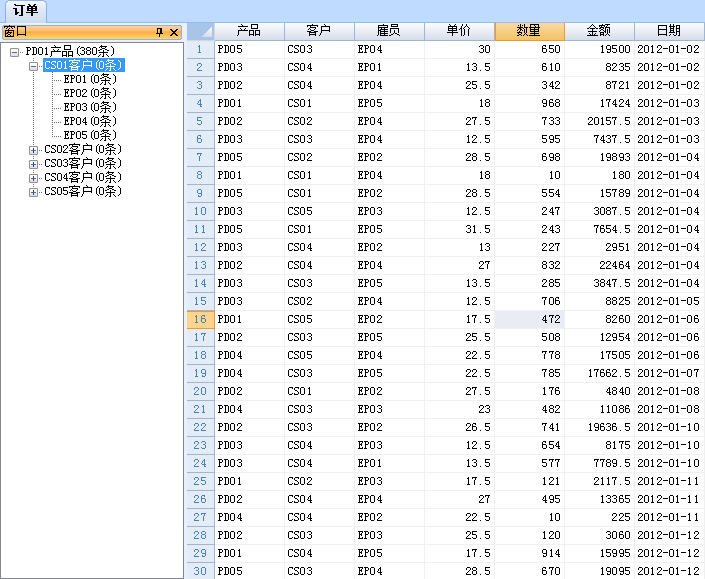The height and width of the screenshot is (579, 705).
Task: Select CS03客户 (0条) tree item
Action: click(83, 163)
